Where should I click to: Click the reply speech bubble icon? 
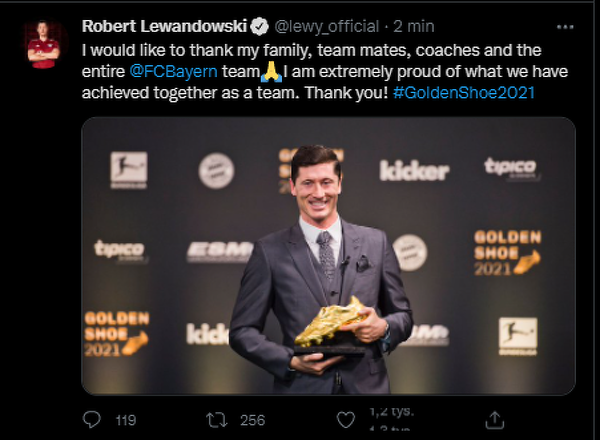(92, 420)
